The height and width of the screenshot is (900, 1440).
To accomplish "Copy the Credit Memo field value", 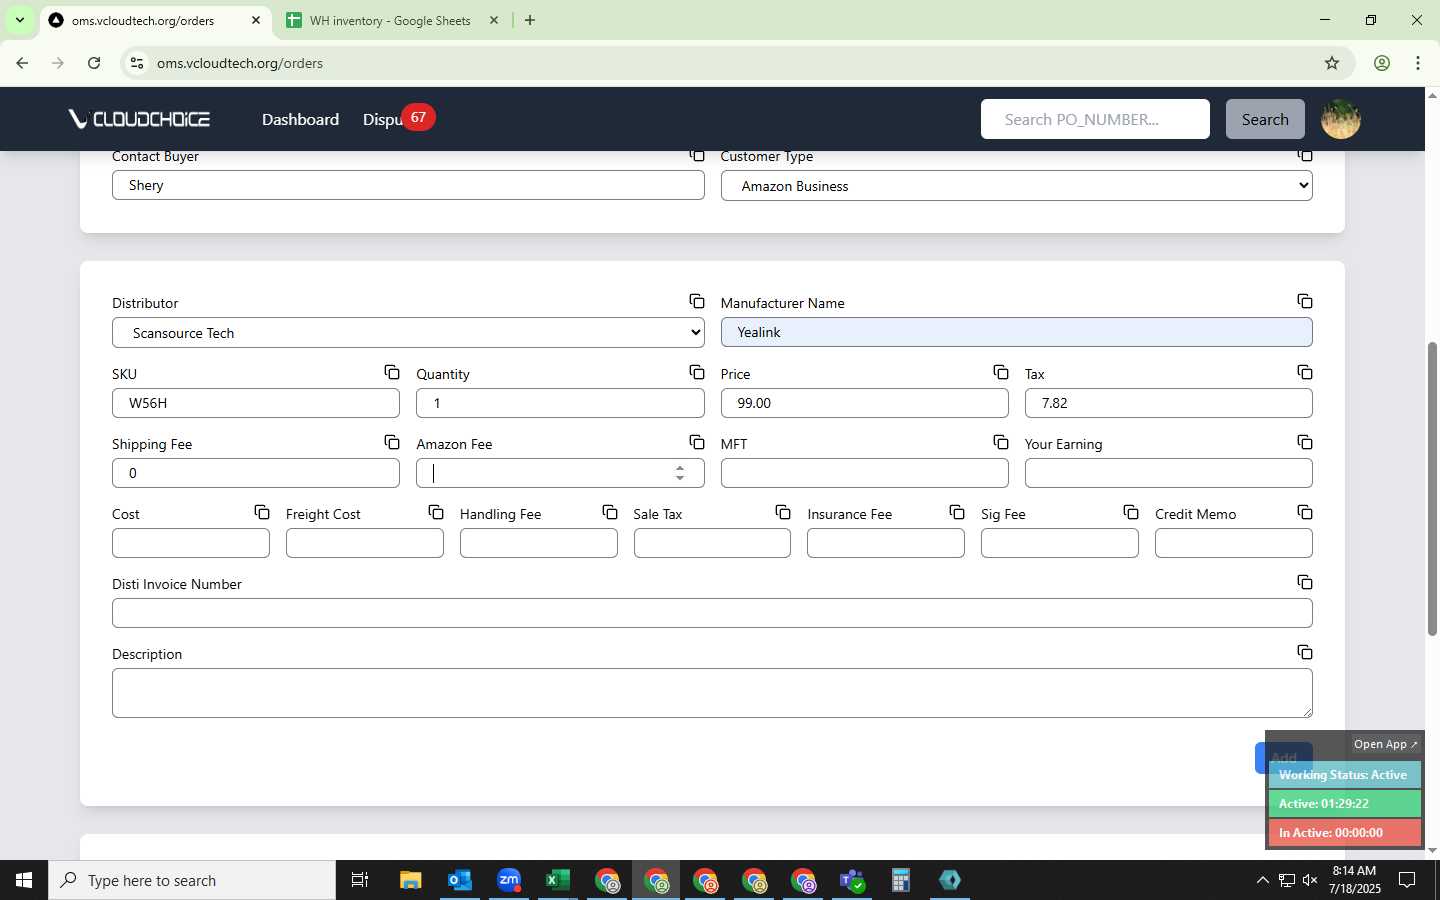I will (1304, 512).
